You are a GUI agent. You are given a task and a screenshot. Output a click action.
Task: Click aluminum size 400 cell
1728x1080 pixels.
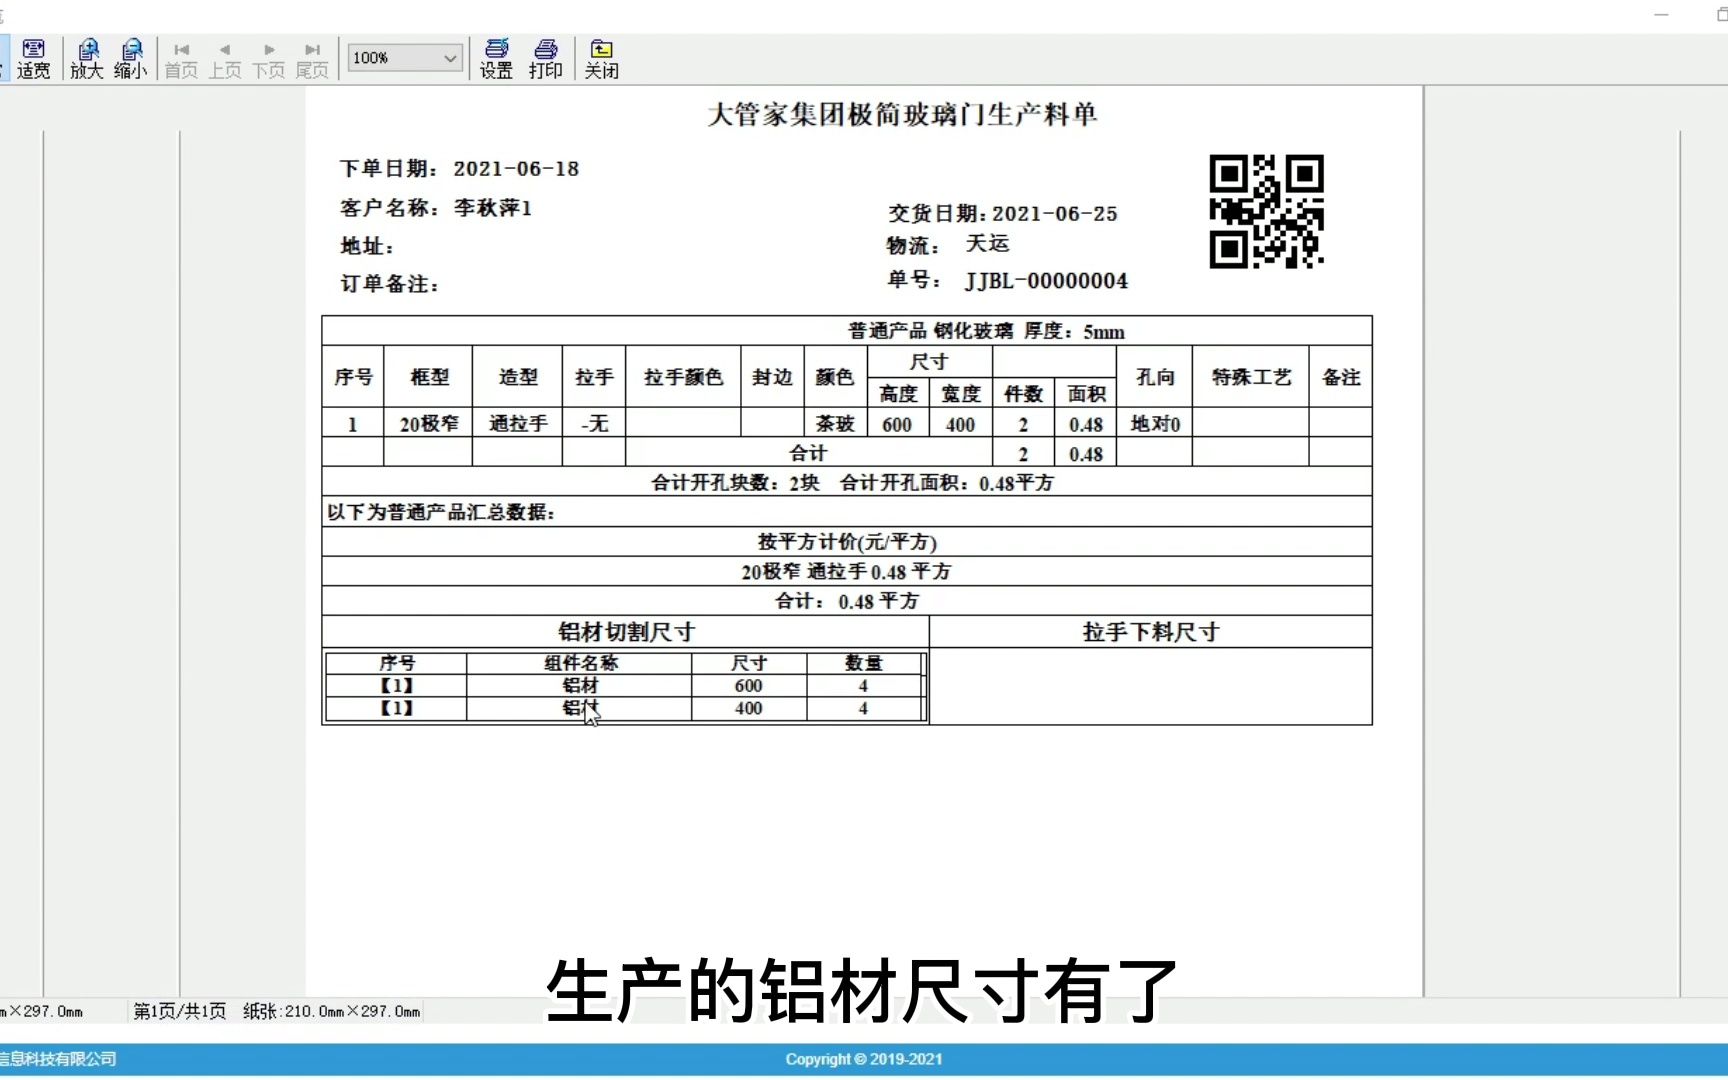click(x=749, y=708)
